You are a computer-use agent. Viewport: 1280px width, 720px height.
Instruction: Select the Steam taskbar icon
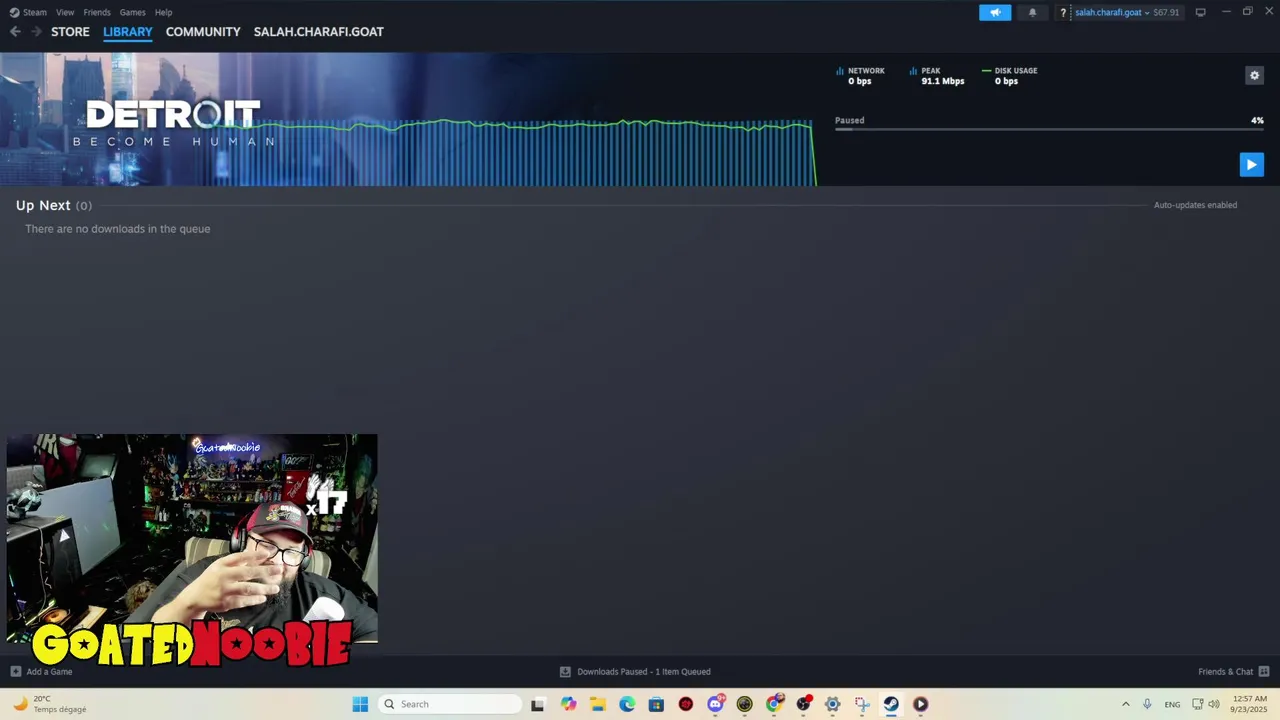click(x=891, y=704)
